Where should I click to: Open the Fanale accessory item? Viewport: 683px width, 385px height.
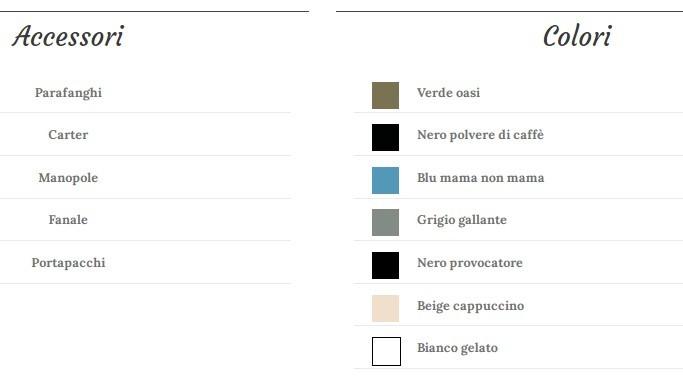pos(68,220)
